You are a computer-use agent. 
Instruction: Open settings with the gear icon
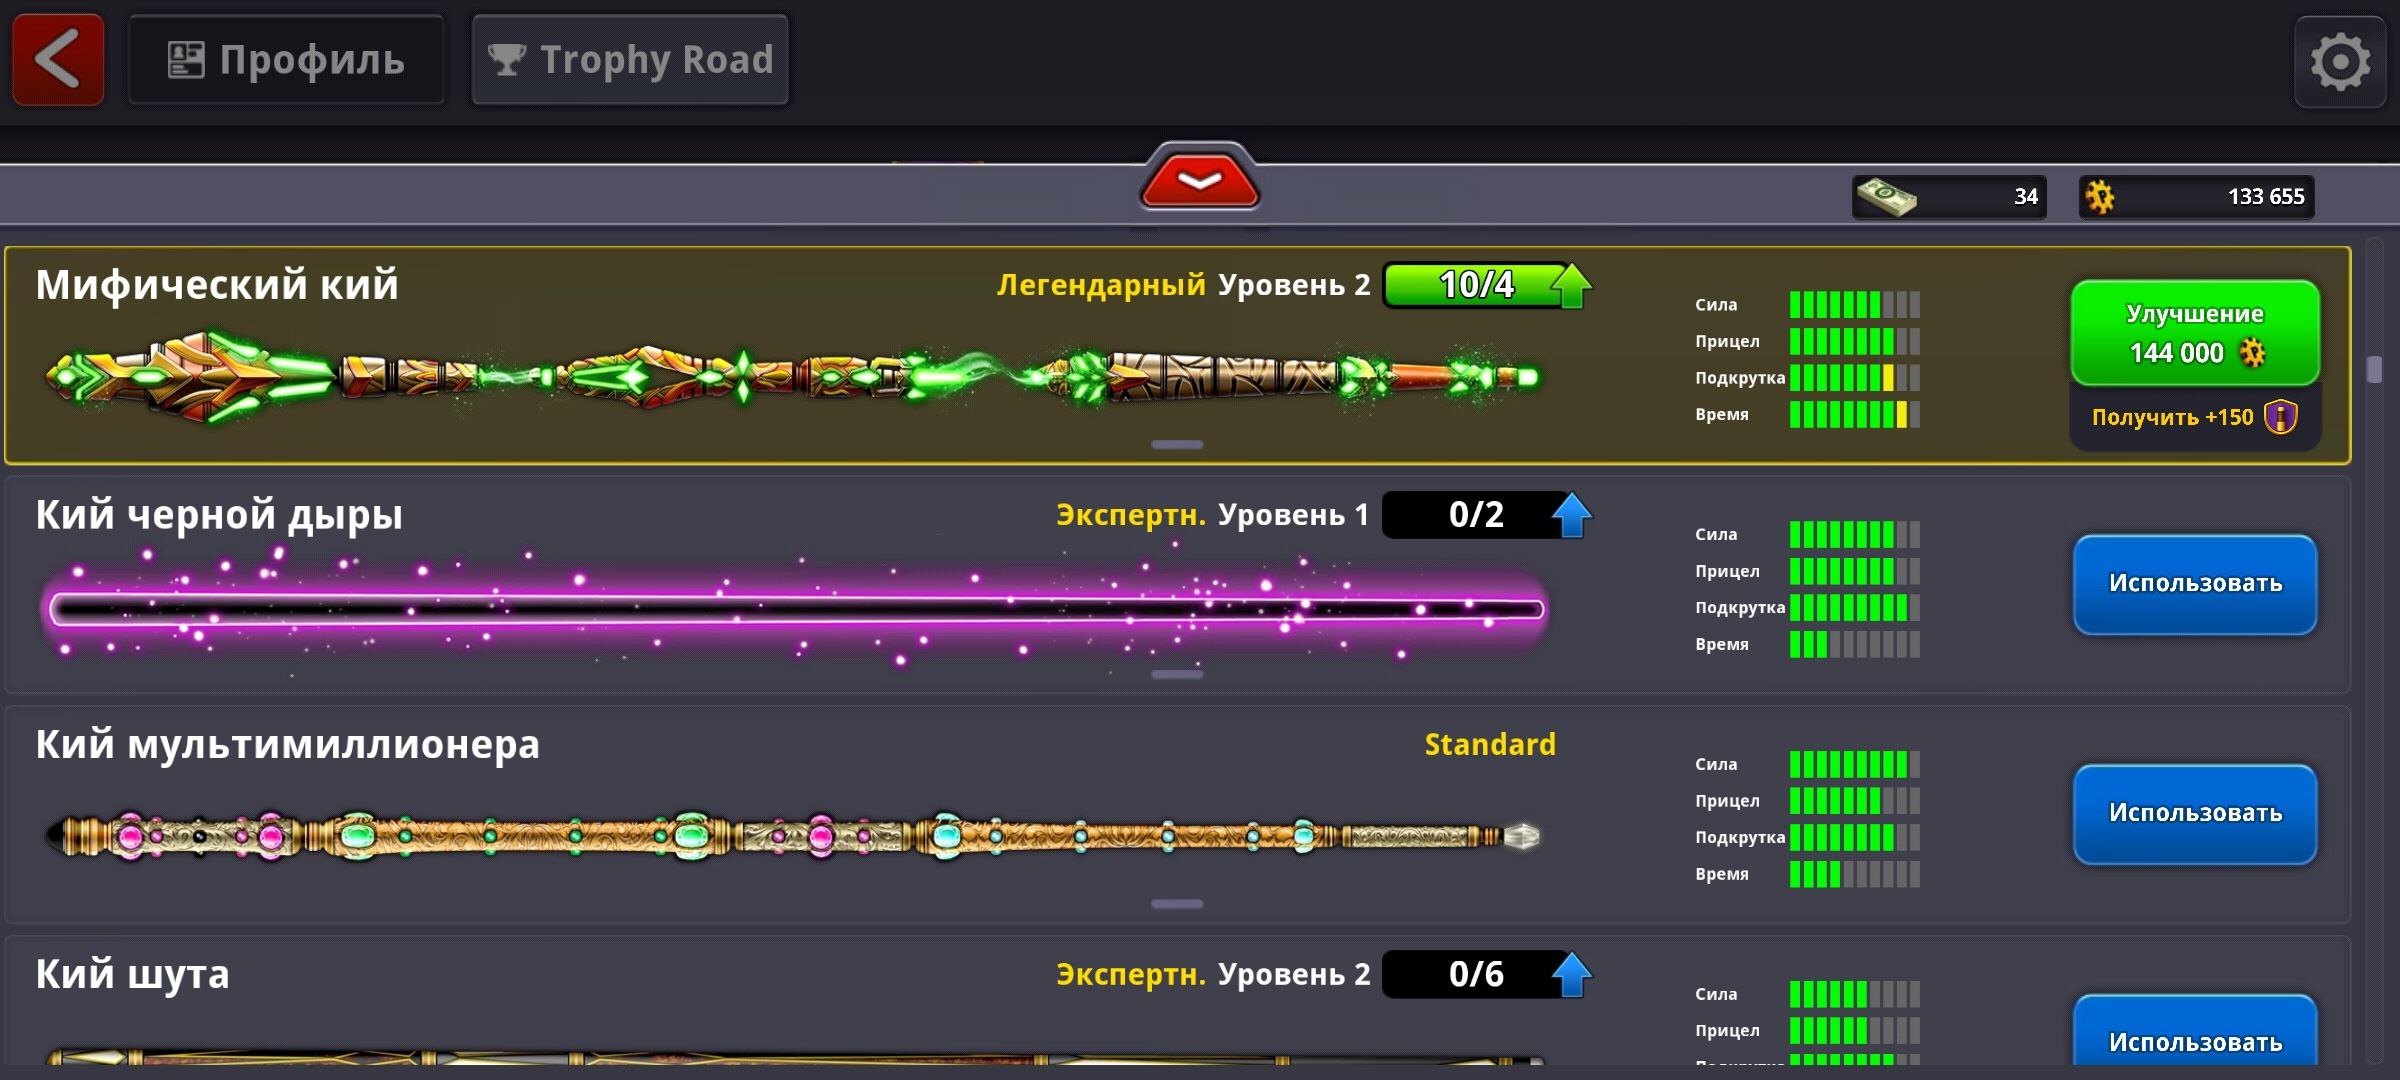coord(2340,62)
